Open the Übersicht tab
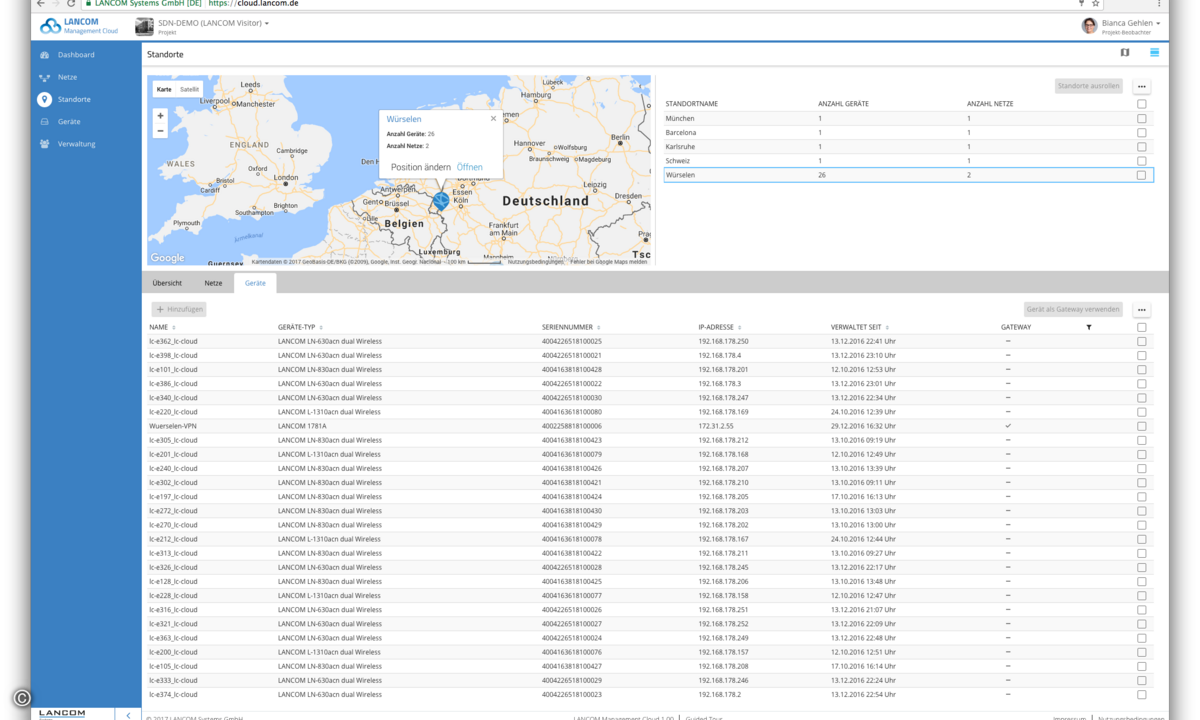 167,283
